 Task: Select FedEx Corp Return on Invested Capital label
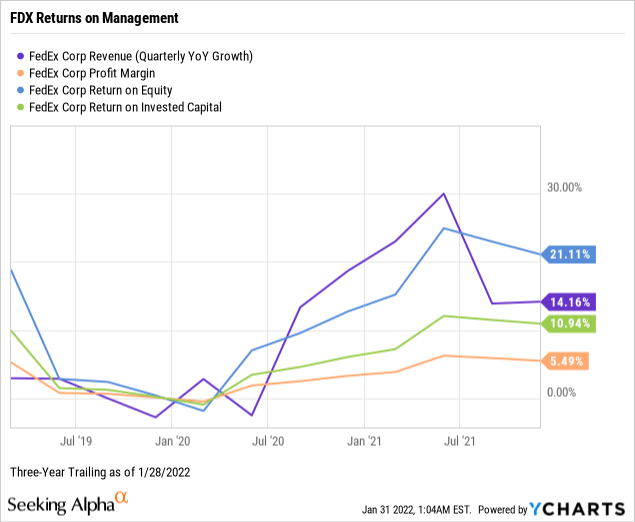126,107
